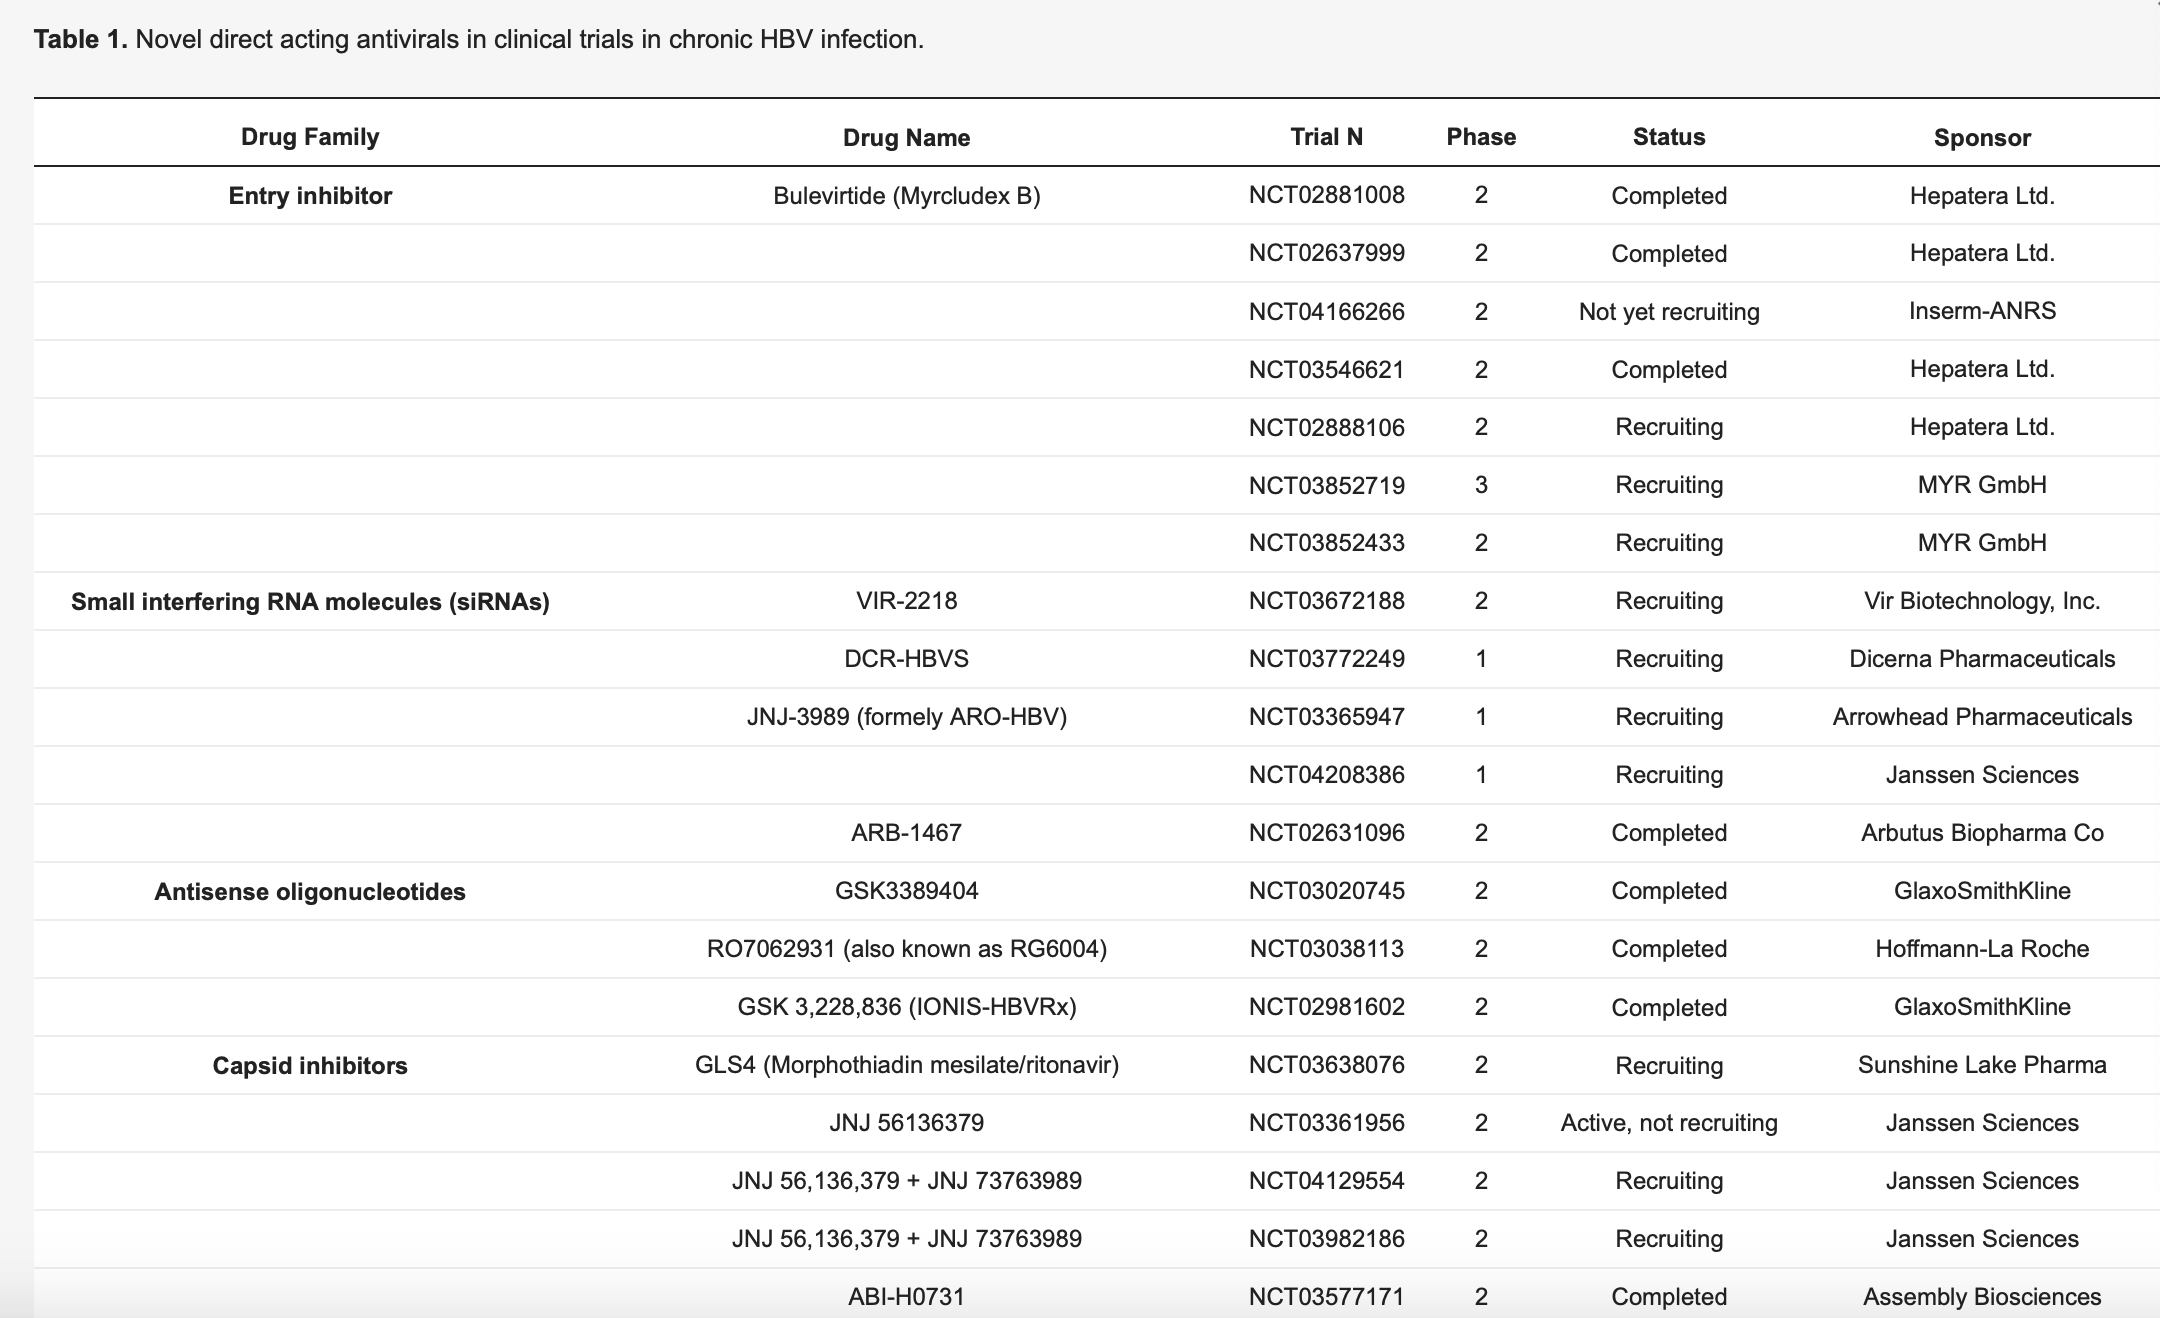Select trial number NCT03365947
Image resolution: width=2160 pixels, height=1318 pixels.
coord(1327,717)
